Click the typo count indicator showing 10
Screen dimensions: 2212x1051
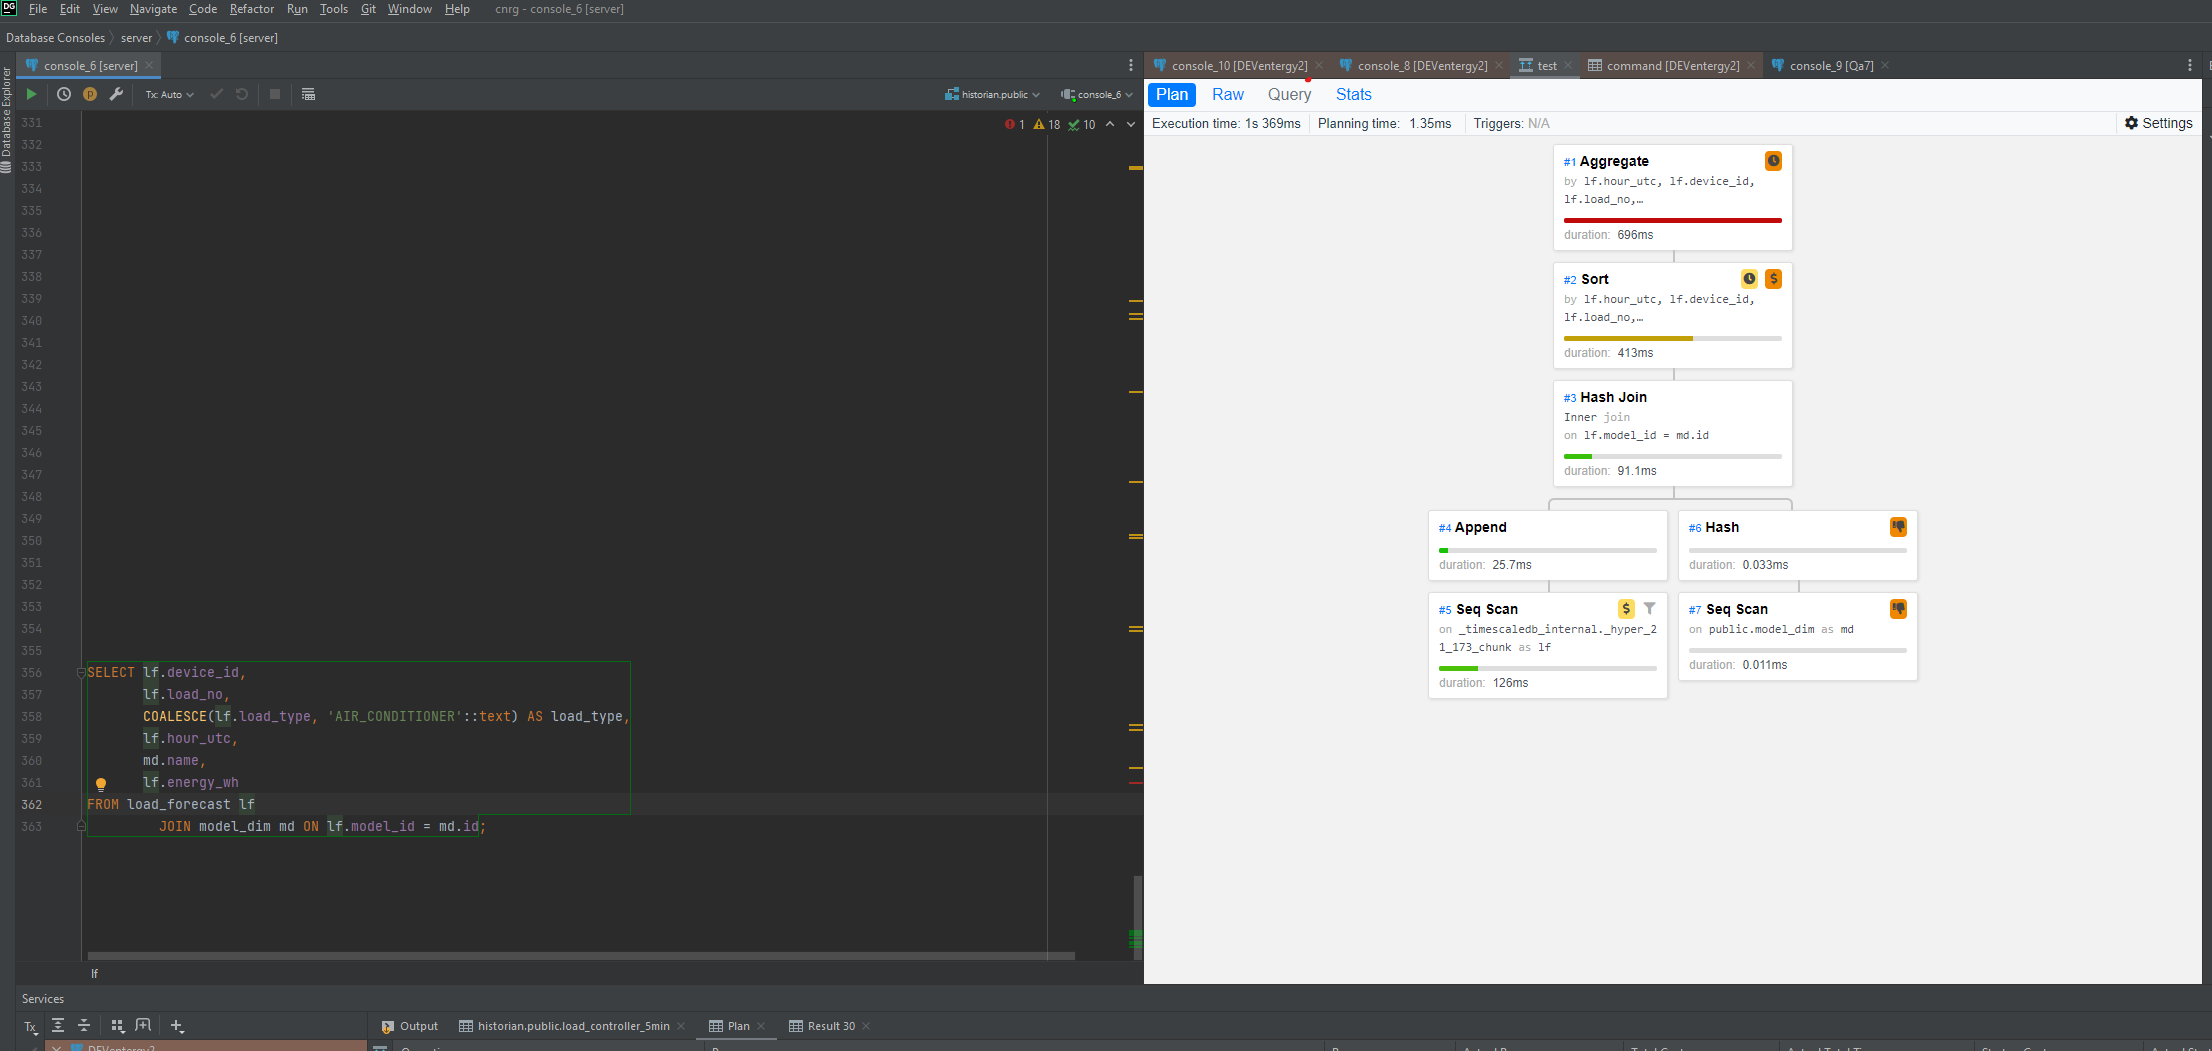click(1082, 124)
